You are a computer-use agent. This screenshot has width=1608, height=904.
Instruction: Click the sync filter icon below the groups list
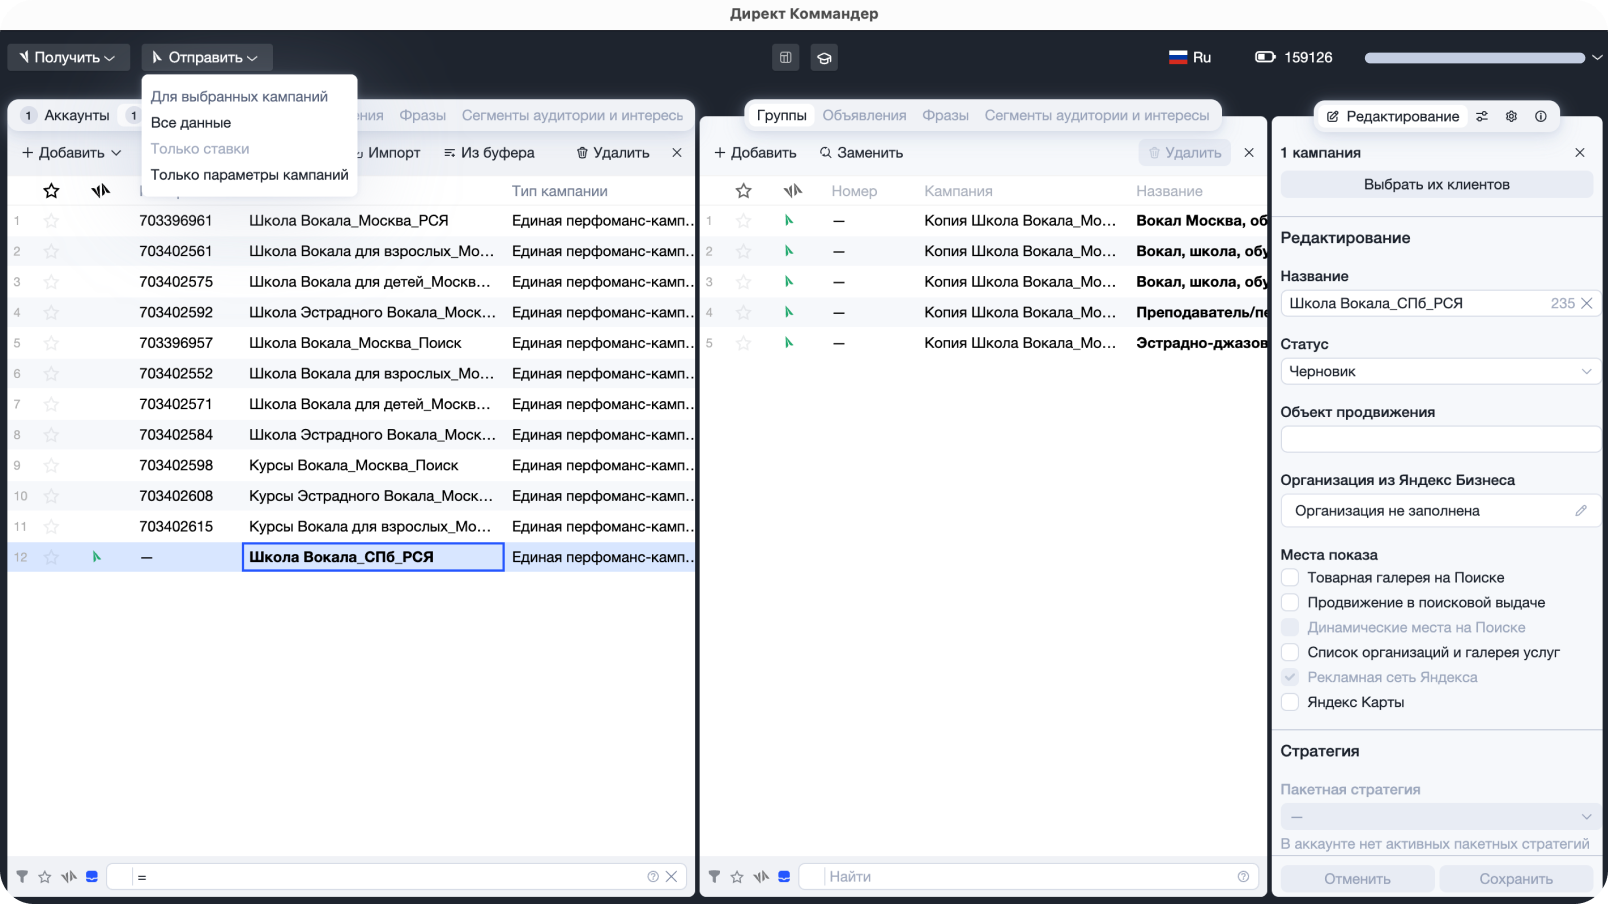pyautogui.click(x=761, y=877)
